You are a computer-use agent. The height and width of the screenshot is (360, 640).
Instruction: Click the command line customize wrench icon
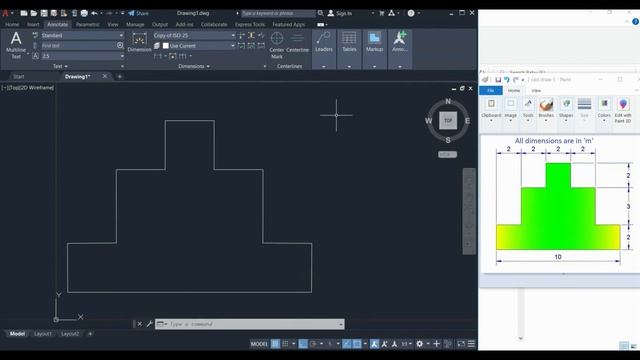point(149,324)
